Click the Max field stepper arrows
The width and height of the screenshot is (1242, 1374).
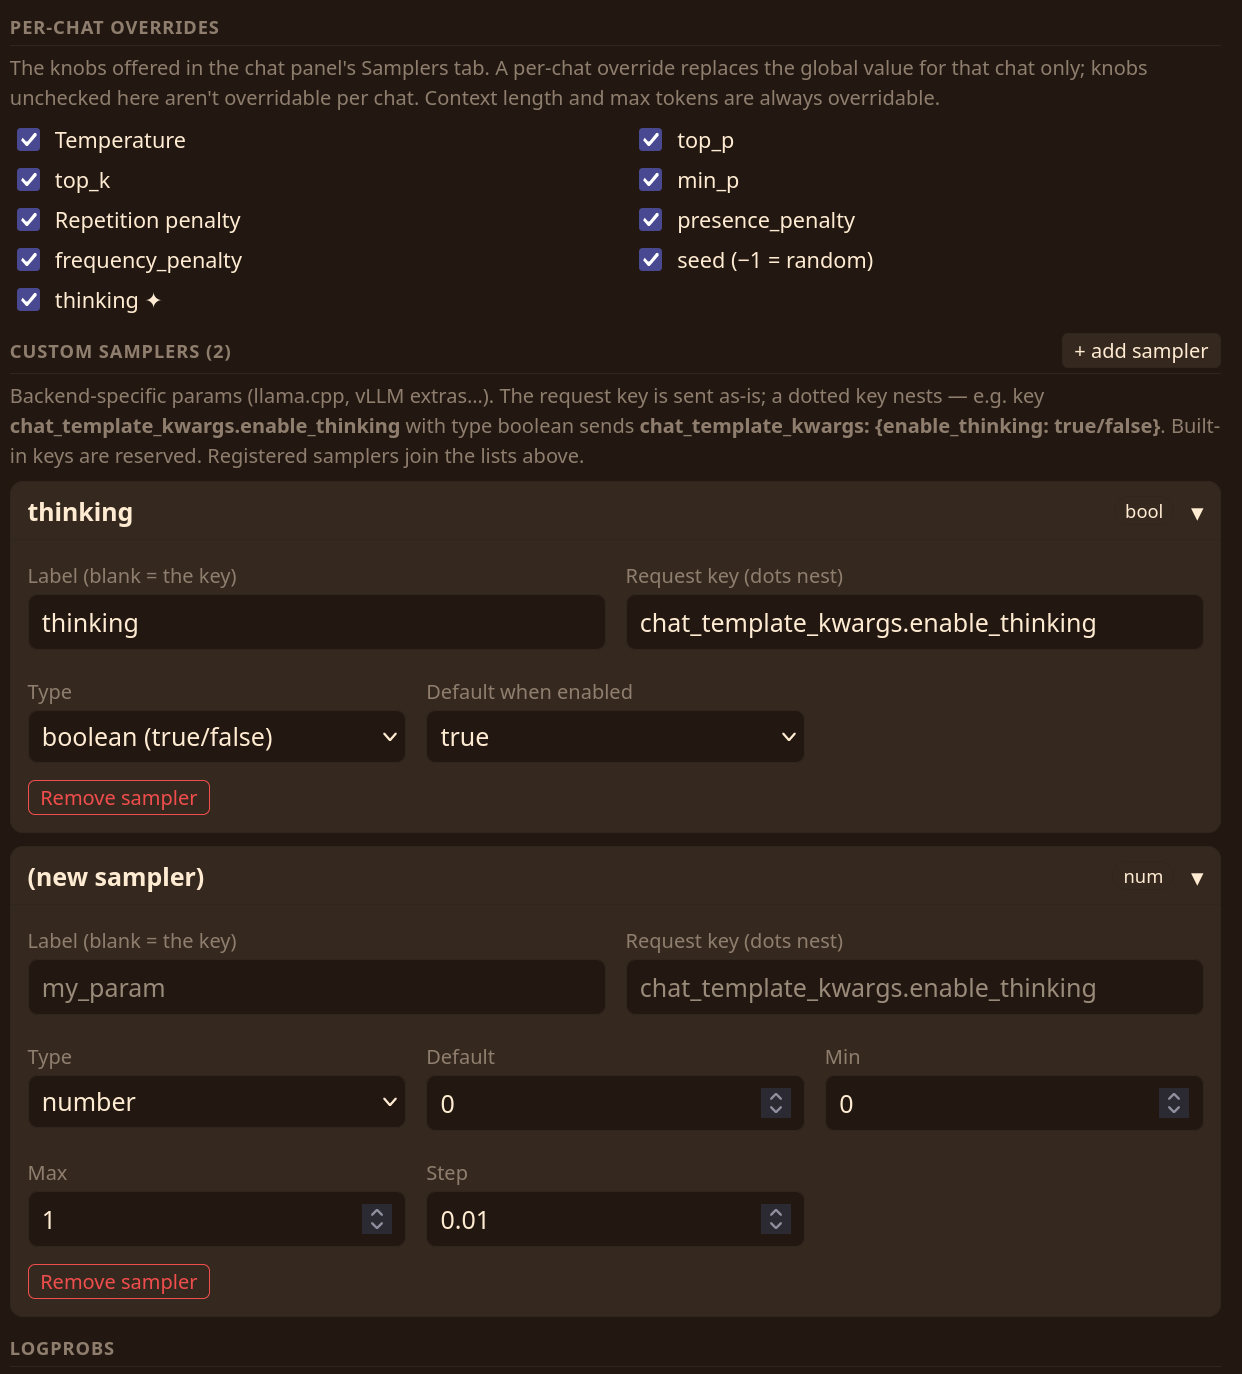pyautogui.click(x=377, y=1219)
